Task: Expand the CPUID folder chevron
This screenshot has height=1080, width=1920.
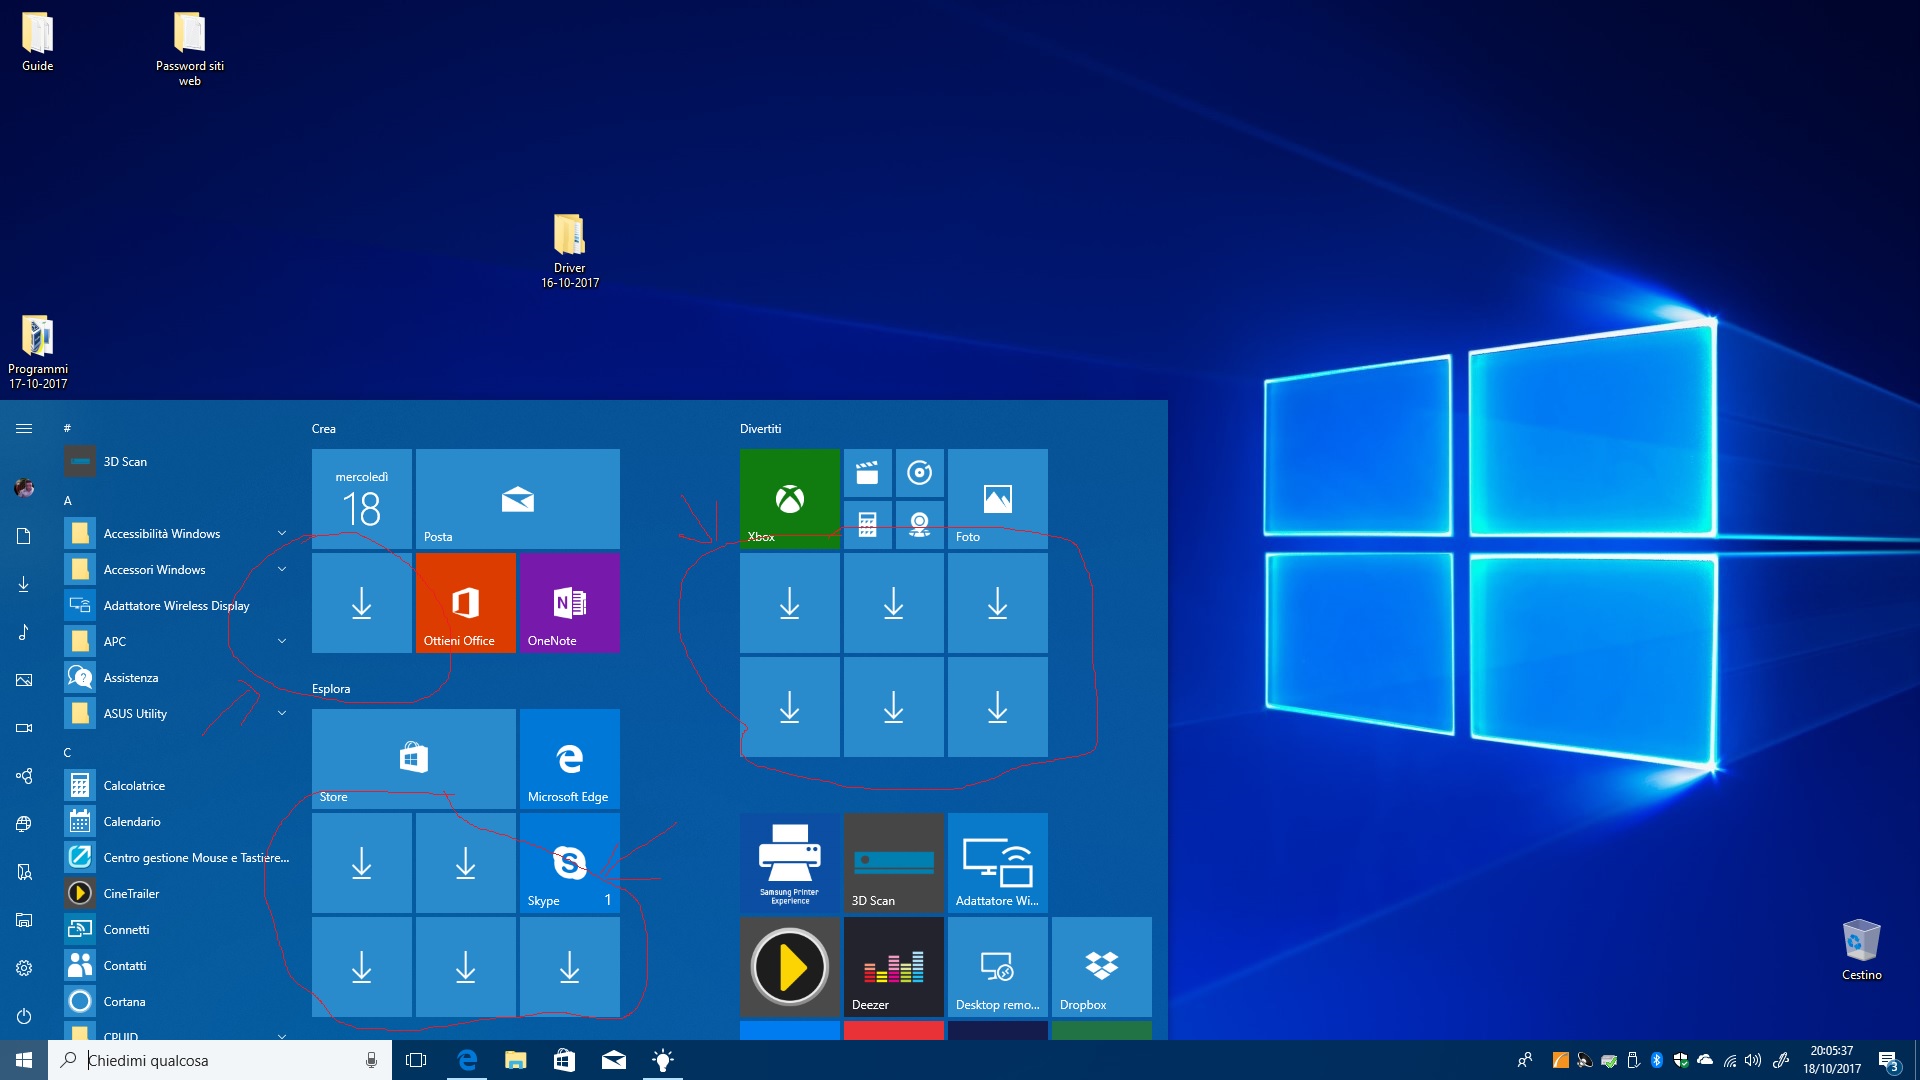Action: 281,1036
